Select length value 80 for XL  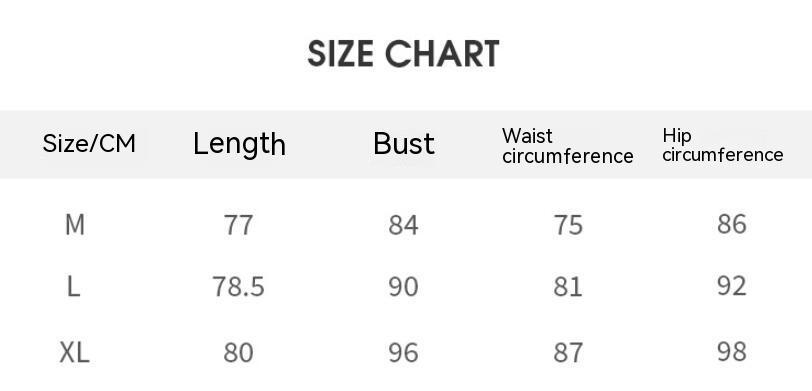click(x=238, y=353)
